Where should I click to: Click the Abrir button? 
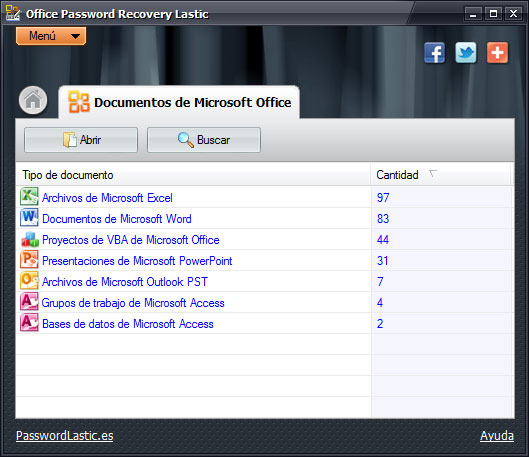pos(81,140)
